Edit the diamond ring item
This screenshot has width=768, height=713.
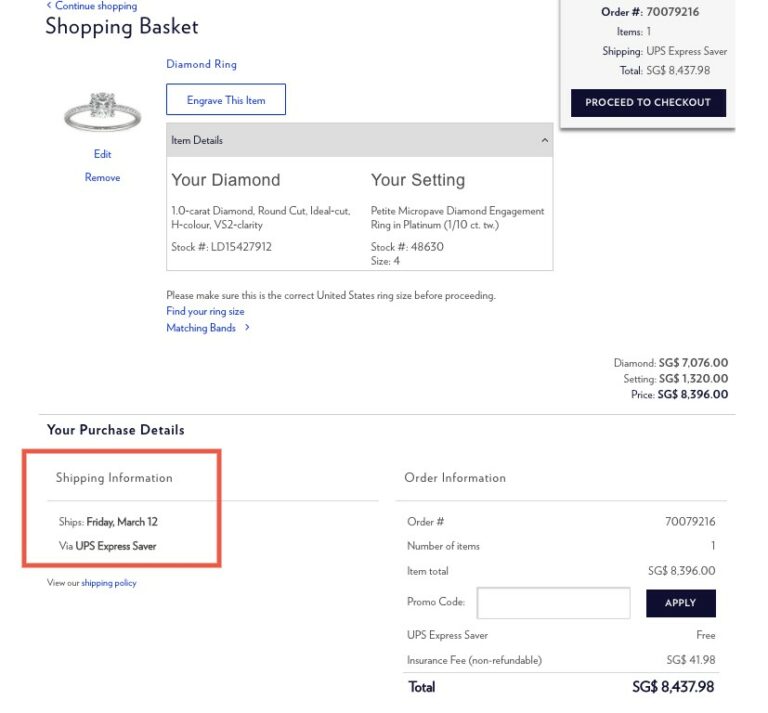tap(102, 154)
